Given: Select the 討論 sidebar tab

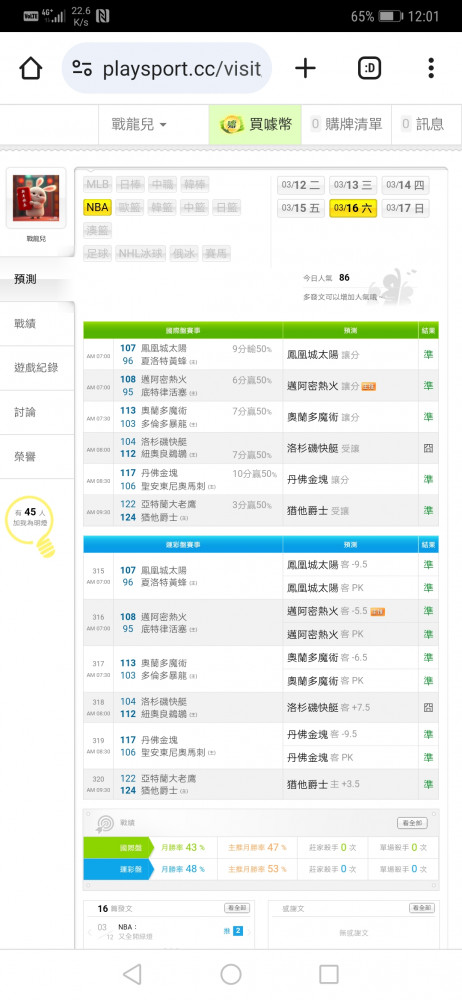Looking at the screenshot, I should [x=37, y=413].
